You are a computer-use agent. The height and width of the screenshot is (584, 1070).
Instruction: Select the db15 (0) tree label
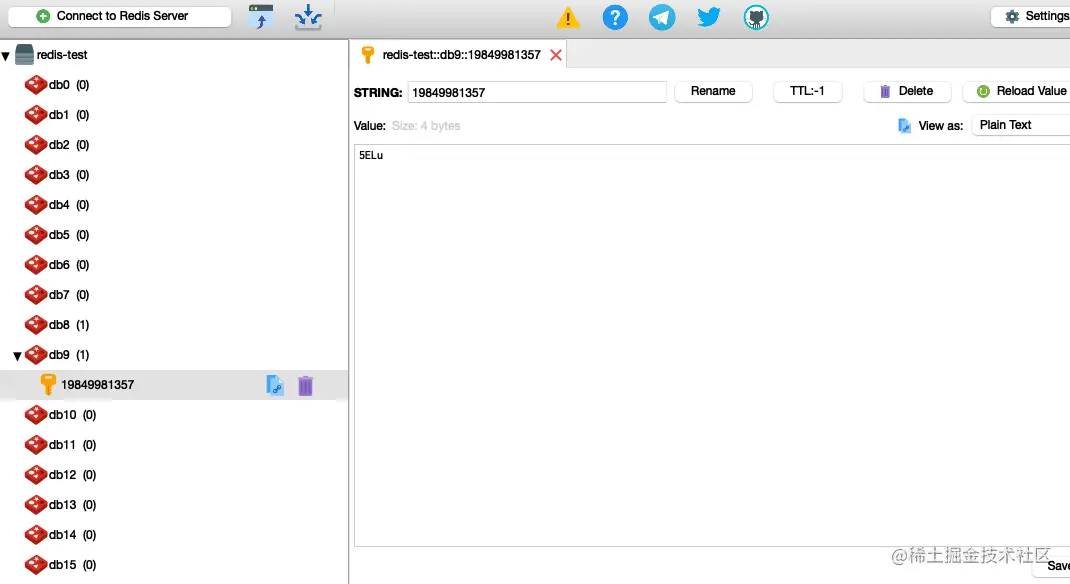[72, 565]
